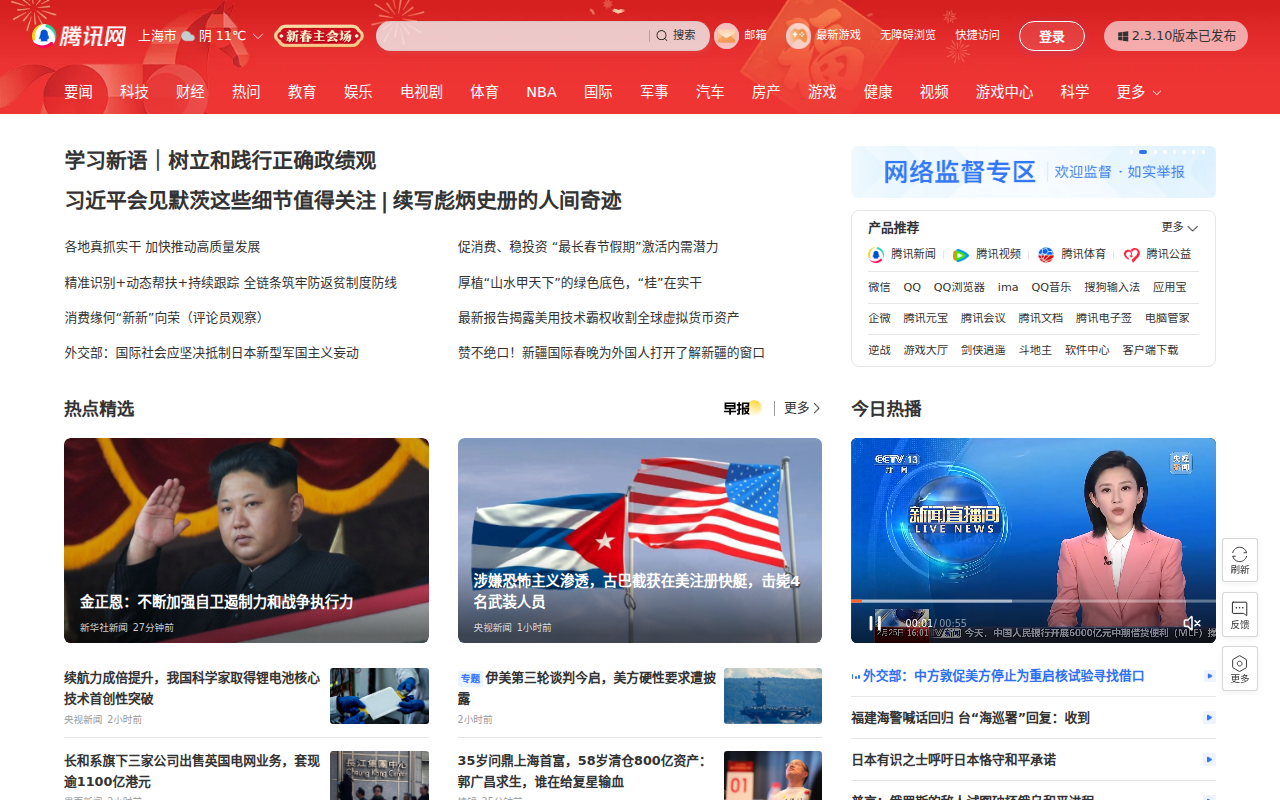Open the 反馈 feedback icon
The width and height of the screenshot is (1280, 800).
tap(1239, 609)
